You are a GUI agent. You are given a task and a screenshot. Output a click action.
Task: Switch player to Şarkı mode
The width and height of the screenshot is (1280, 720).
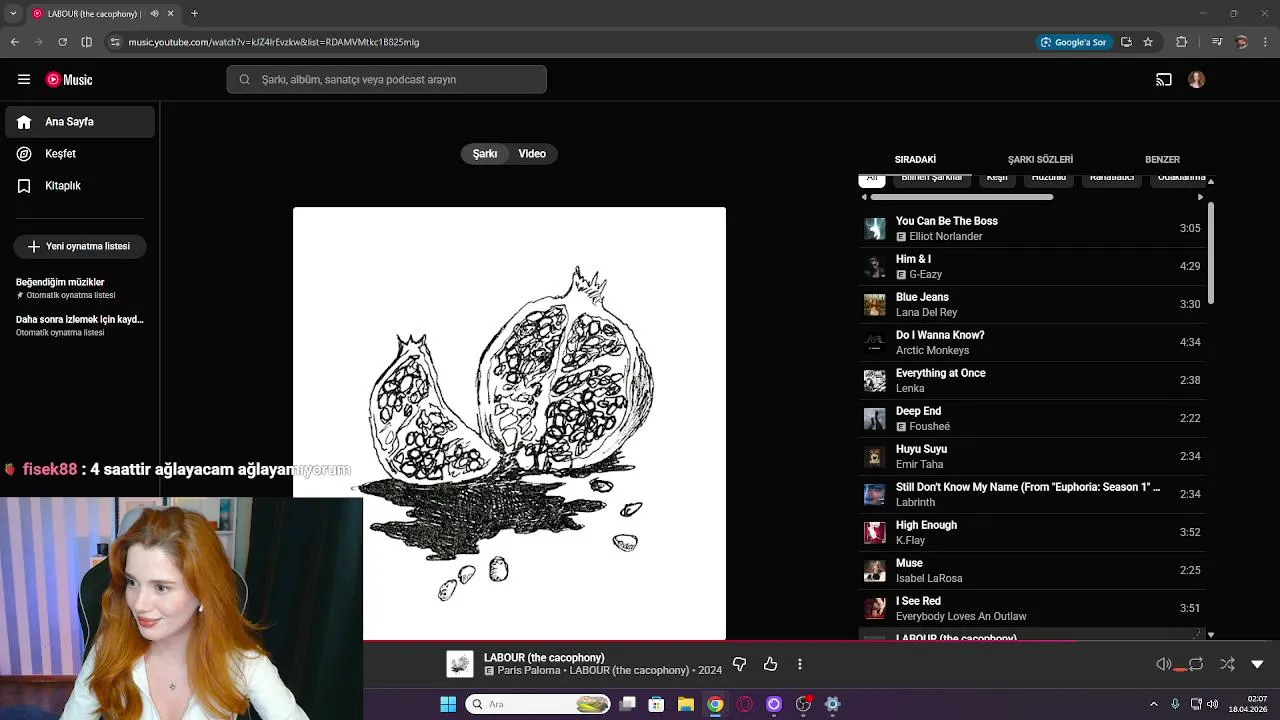click(485, 154)
